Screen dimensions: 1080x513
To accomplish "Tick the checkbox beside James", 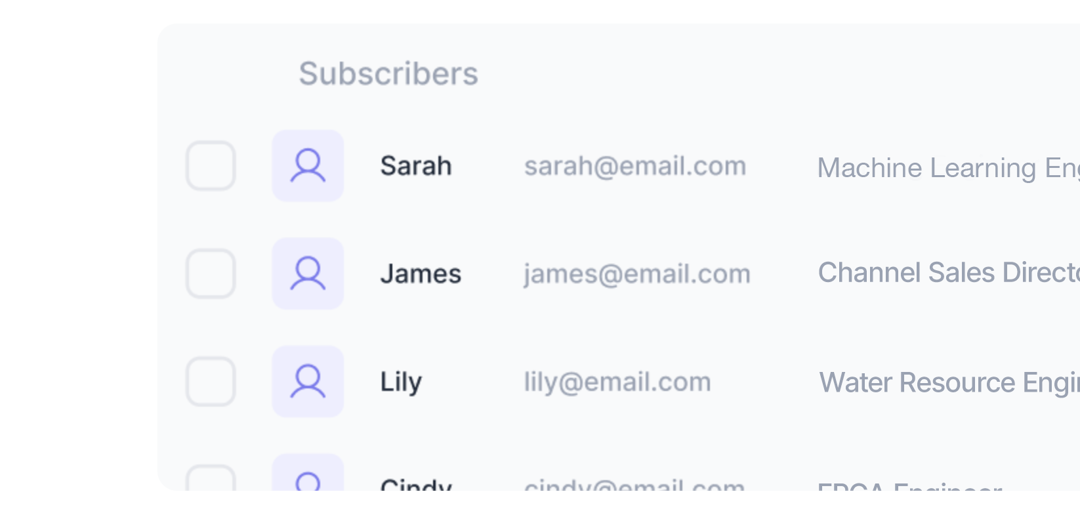I will click(x=211, y=273).
